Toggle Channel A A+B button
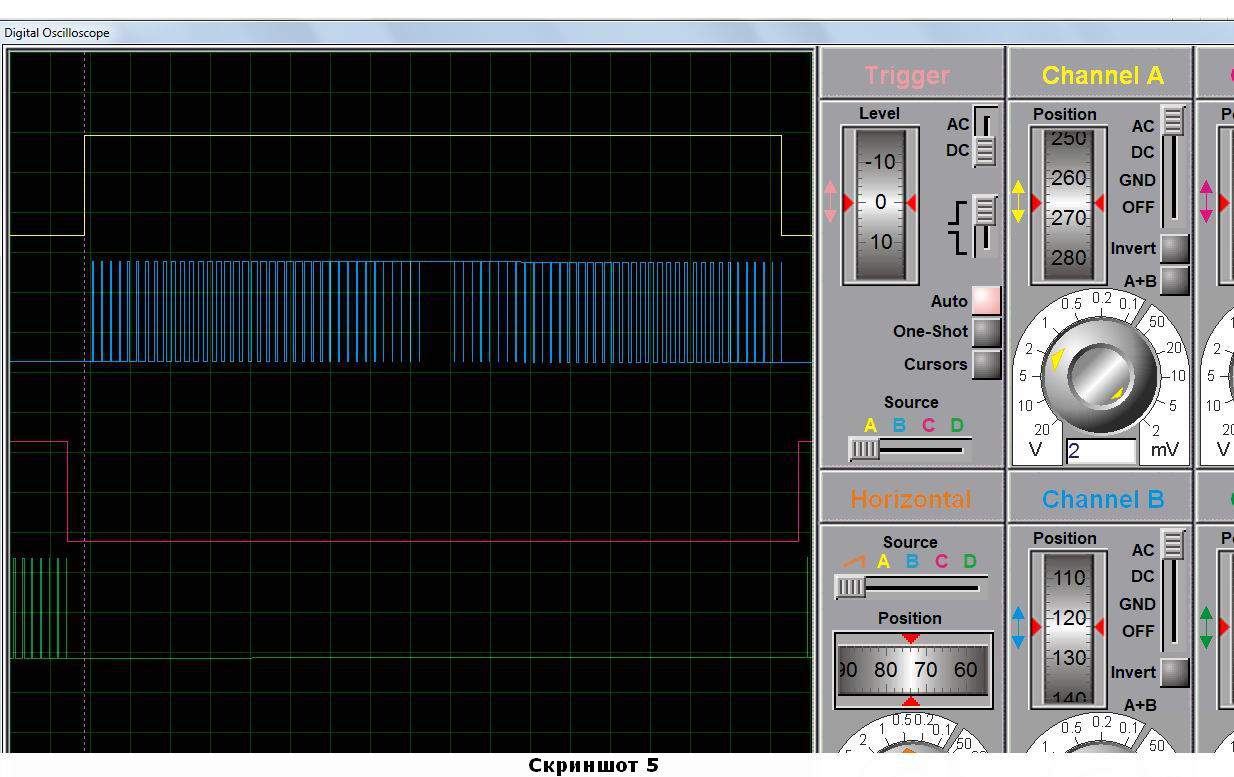 click(x=1175, y=281)
